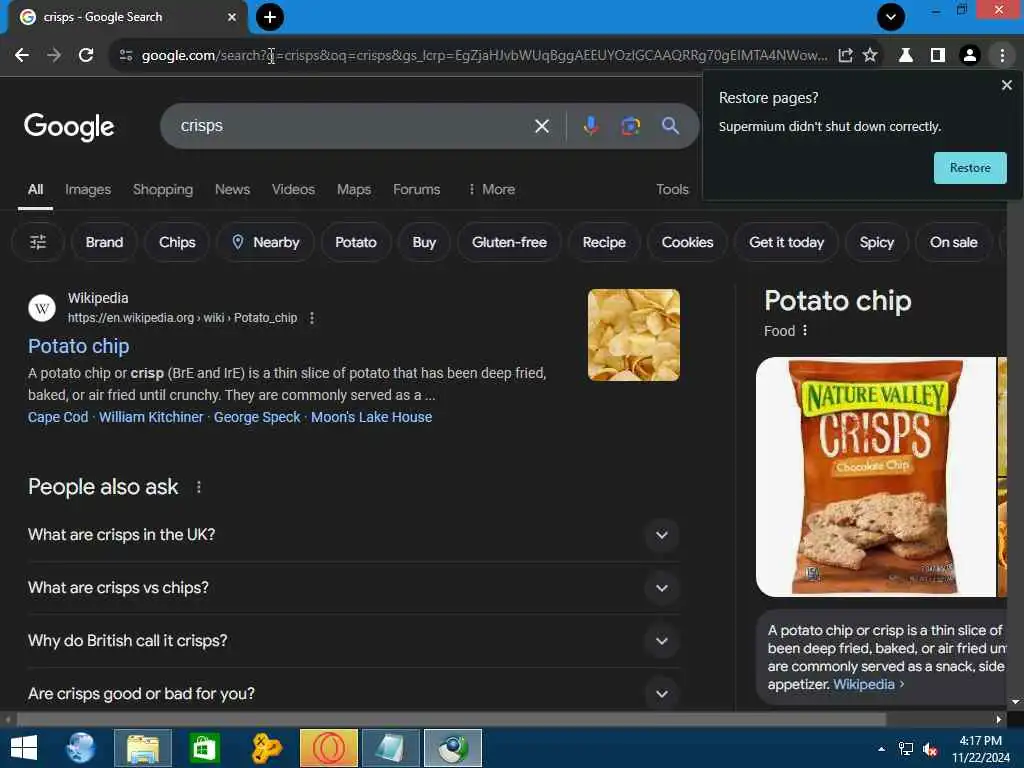Open Microsoft Store from the taskbar
Image resolution: width=1024 pixels, height=768 pixels.
point(204,748)
